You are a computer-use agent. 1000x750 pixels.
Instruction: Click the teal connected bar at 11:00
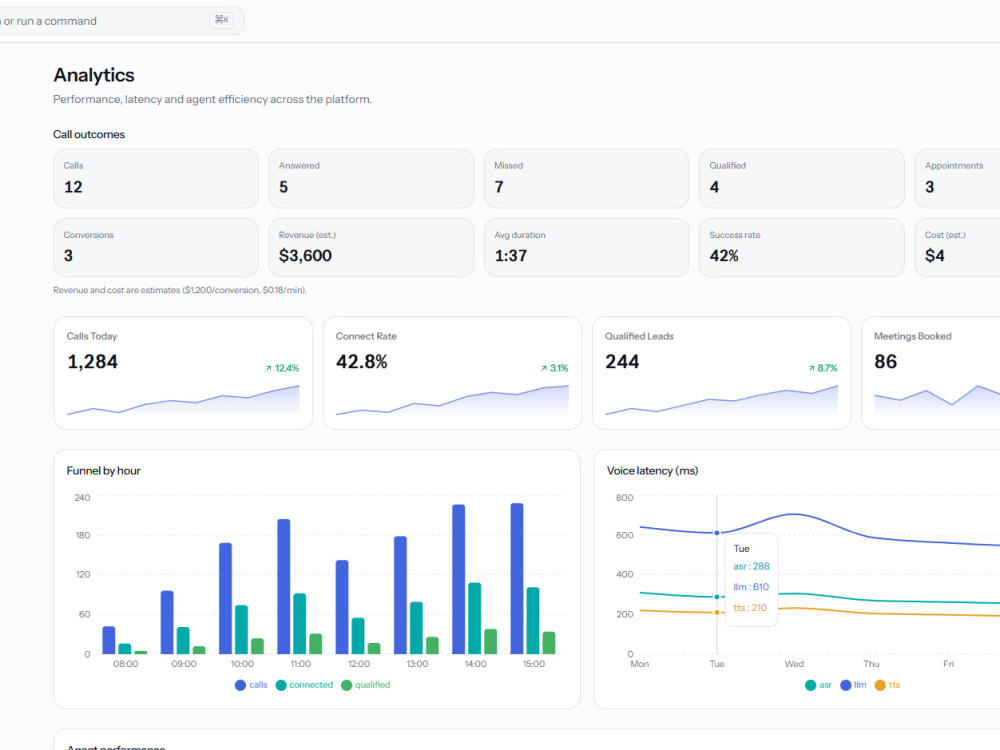pyautogui.click(x=300, y=624)
